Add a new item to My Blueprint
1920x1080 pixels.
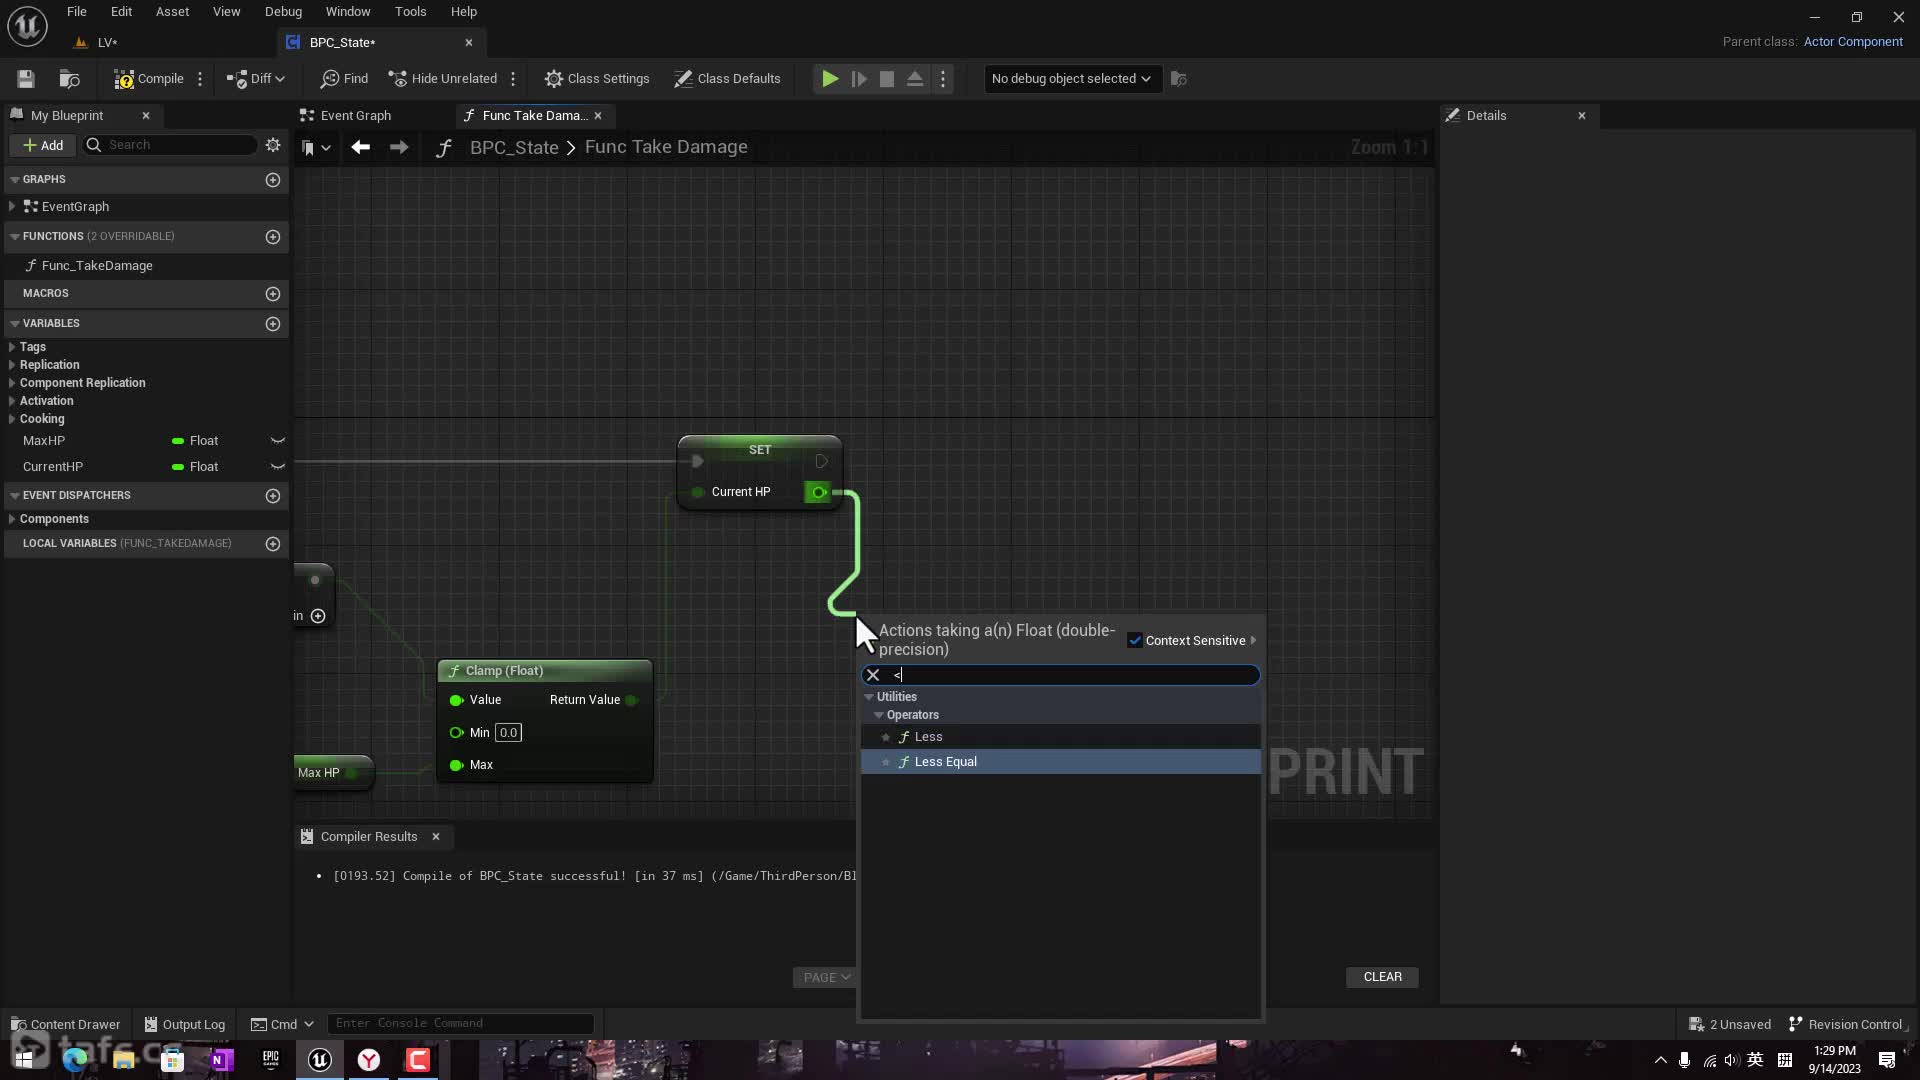click(43, 145)
